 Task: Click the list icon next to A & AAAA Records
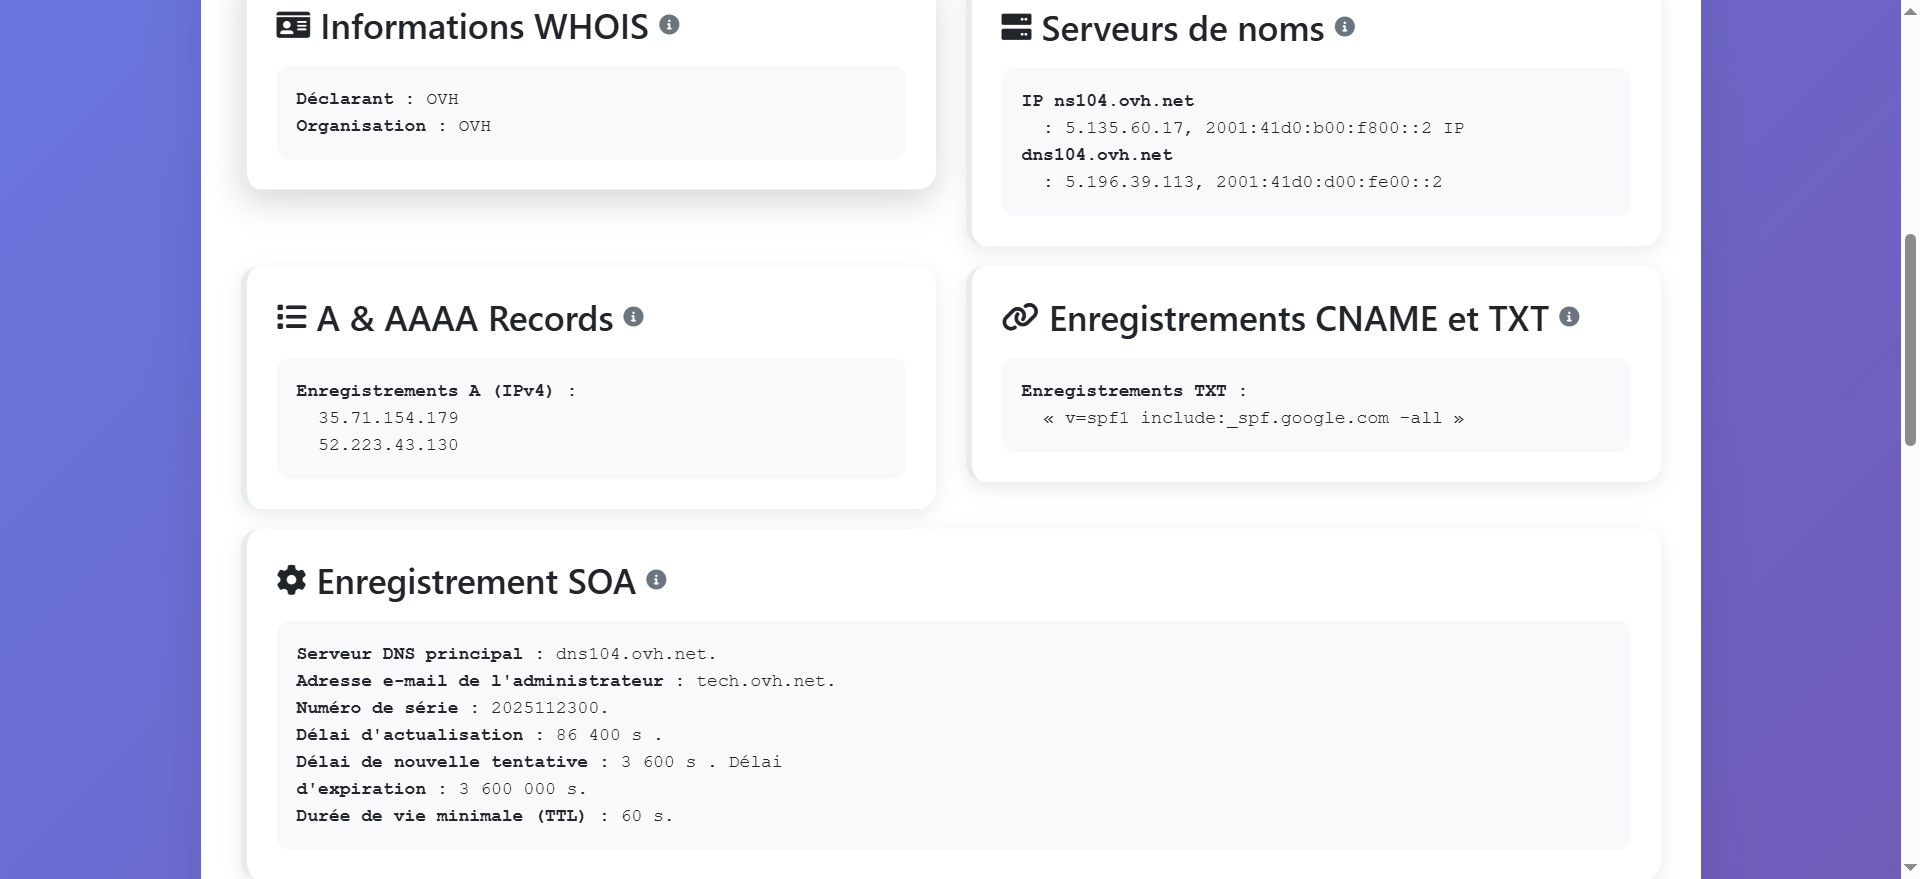[x=291, y=318]
